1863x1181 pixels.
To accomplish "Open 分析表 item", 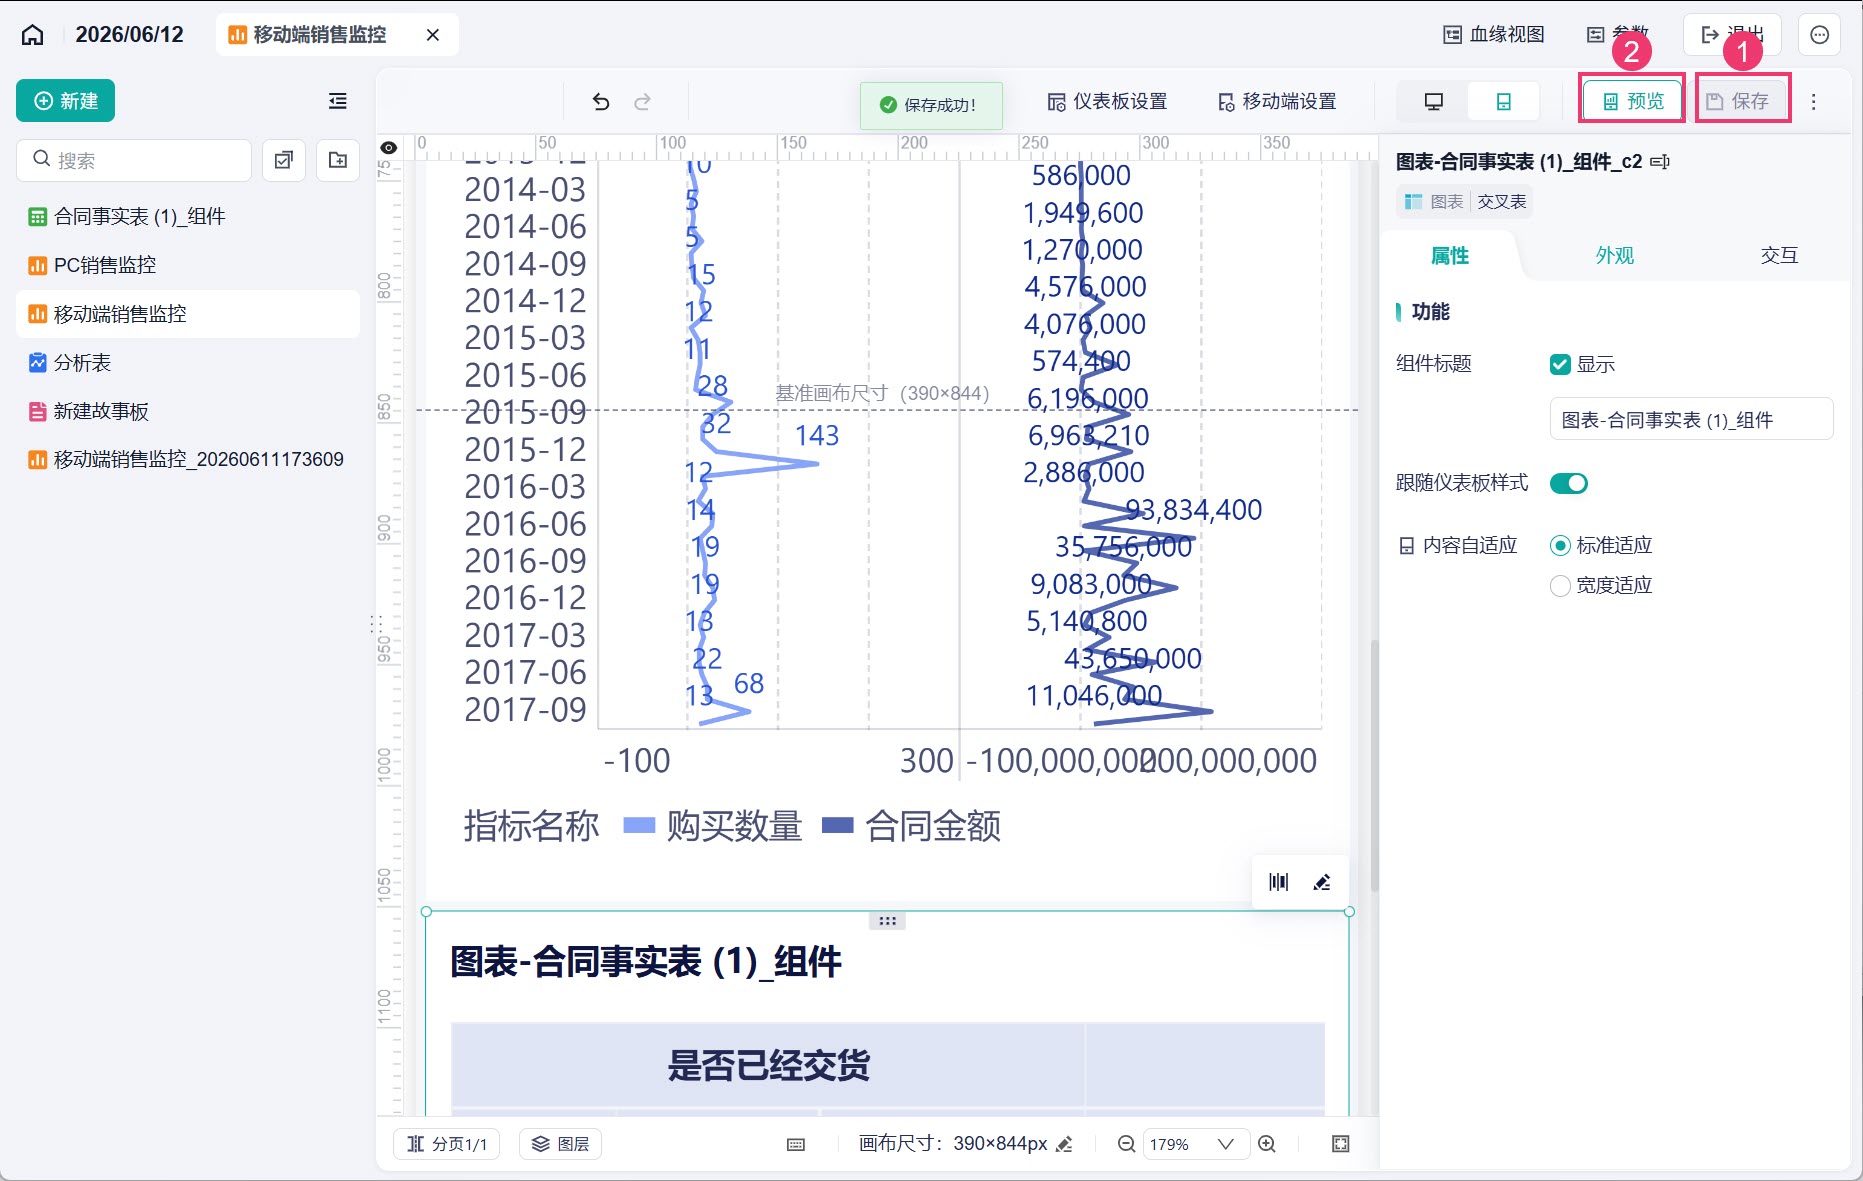I will tap(188, 362).
